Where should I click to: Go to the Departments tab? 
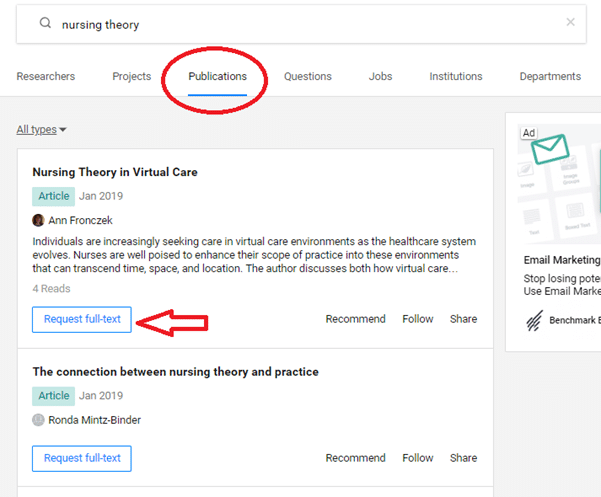(550, 76)
